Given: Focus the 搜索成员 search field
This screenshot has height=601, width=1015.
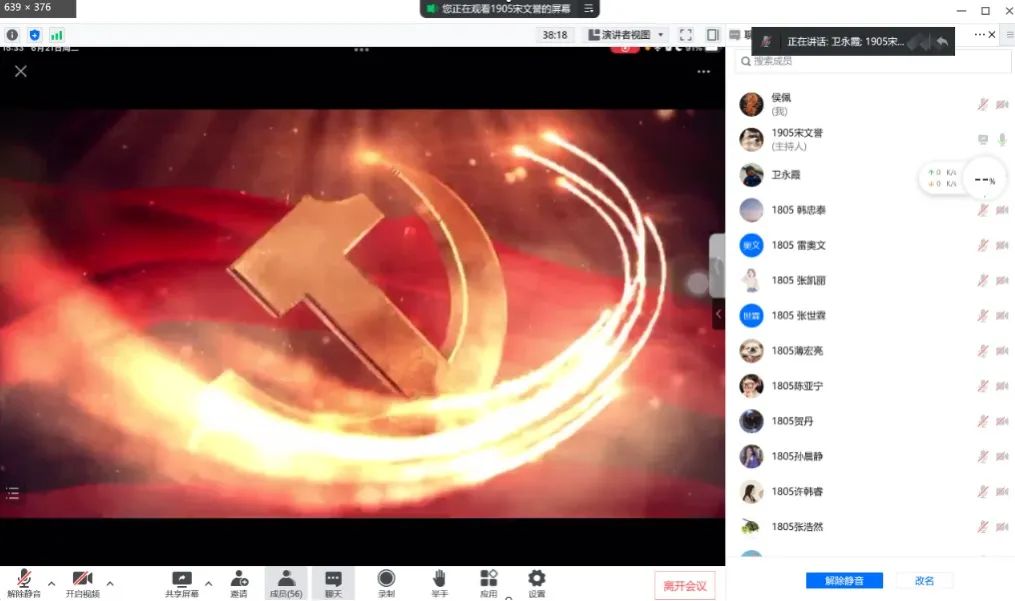Looking at the screenshot, I should (860, 62).
